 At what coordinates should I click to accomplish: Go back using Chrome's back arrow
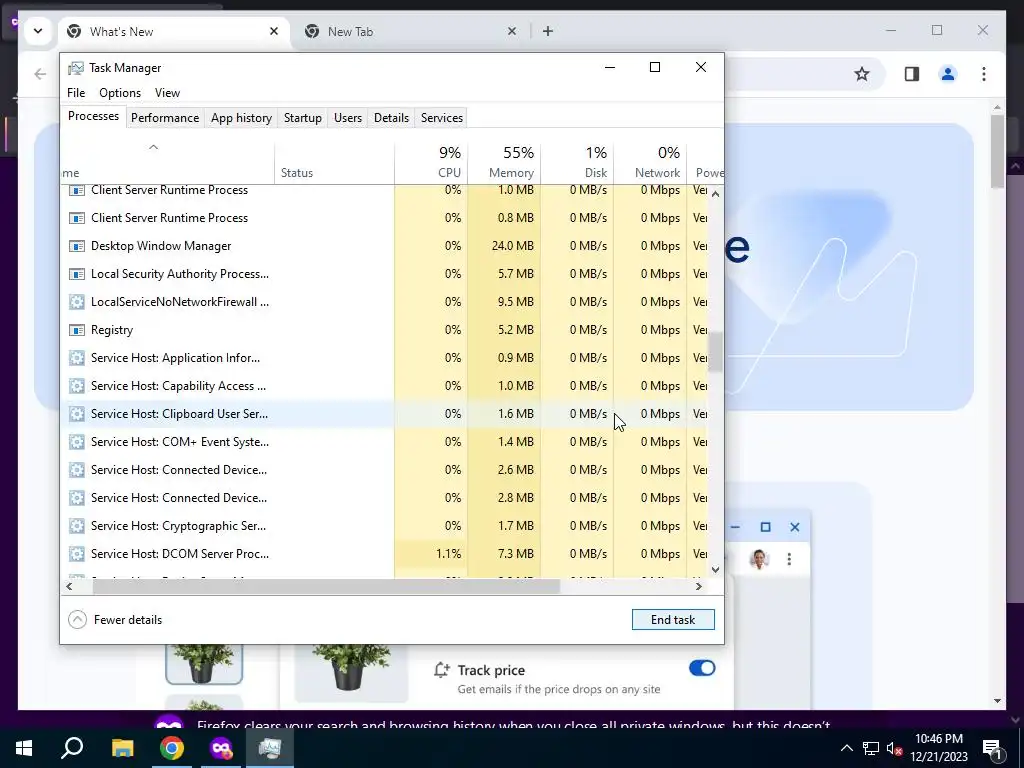(40, 74)
